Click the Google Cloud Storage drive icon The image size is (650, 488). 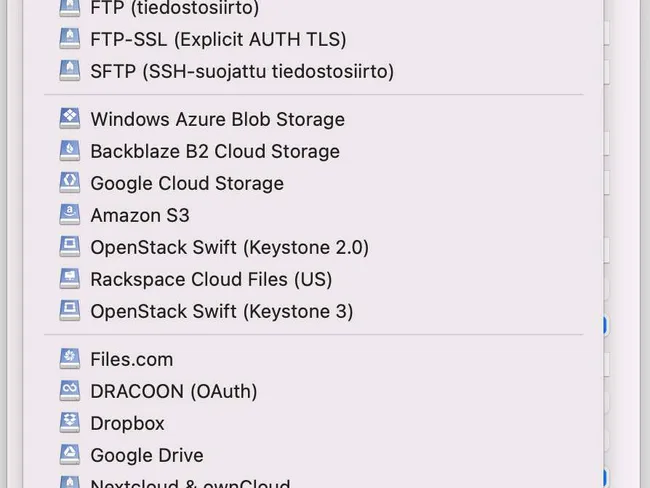click(x=70, y=182)
